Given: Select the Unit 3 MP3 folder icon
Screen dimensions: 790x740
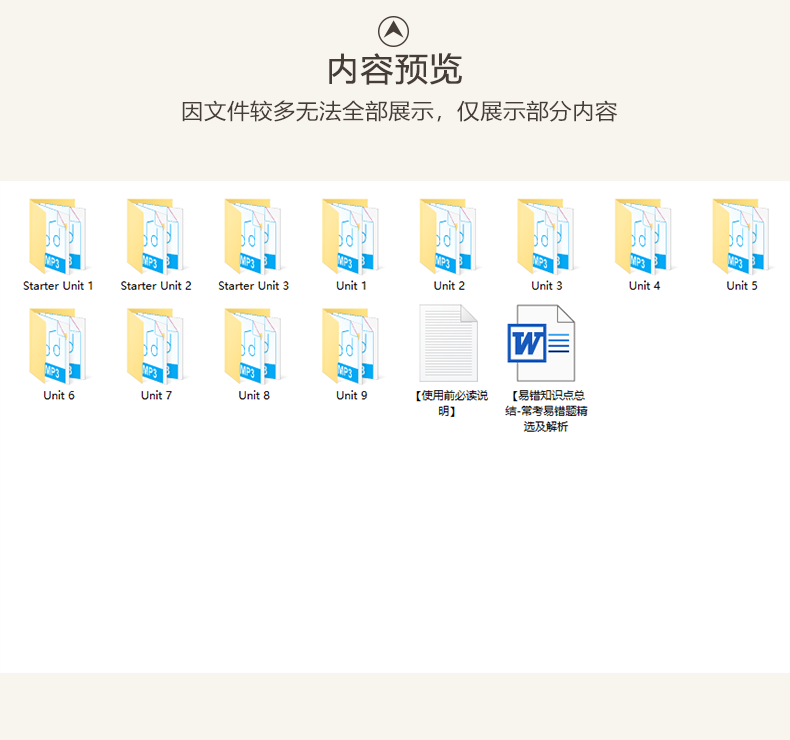Looking at the screenshot, I should (x=547, y=236).
